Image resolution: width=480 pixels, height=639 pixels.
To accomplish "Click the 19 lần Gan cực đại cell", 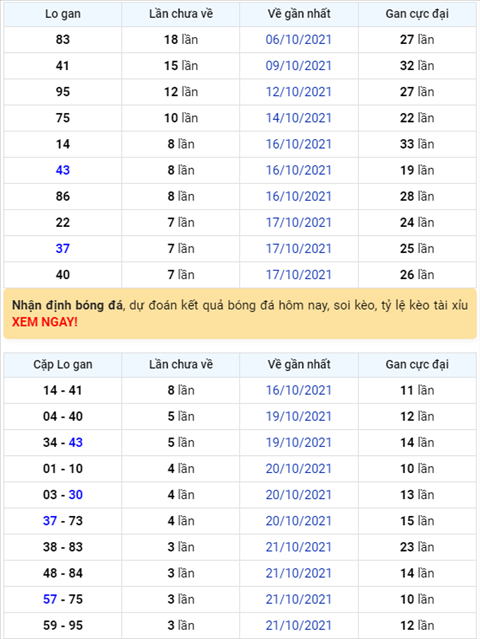I will coord(417,170).
